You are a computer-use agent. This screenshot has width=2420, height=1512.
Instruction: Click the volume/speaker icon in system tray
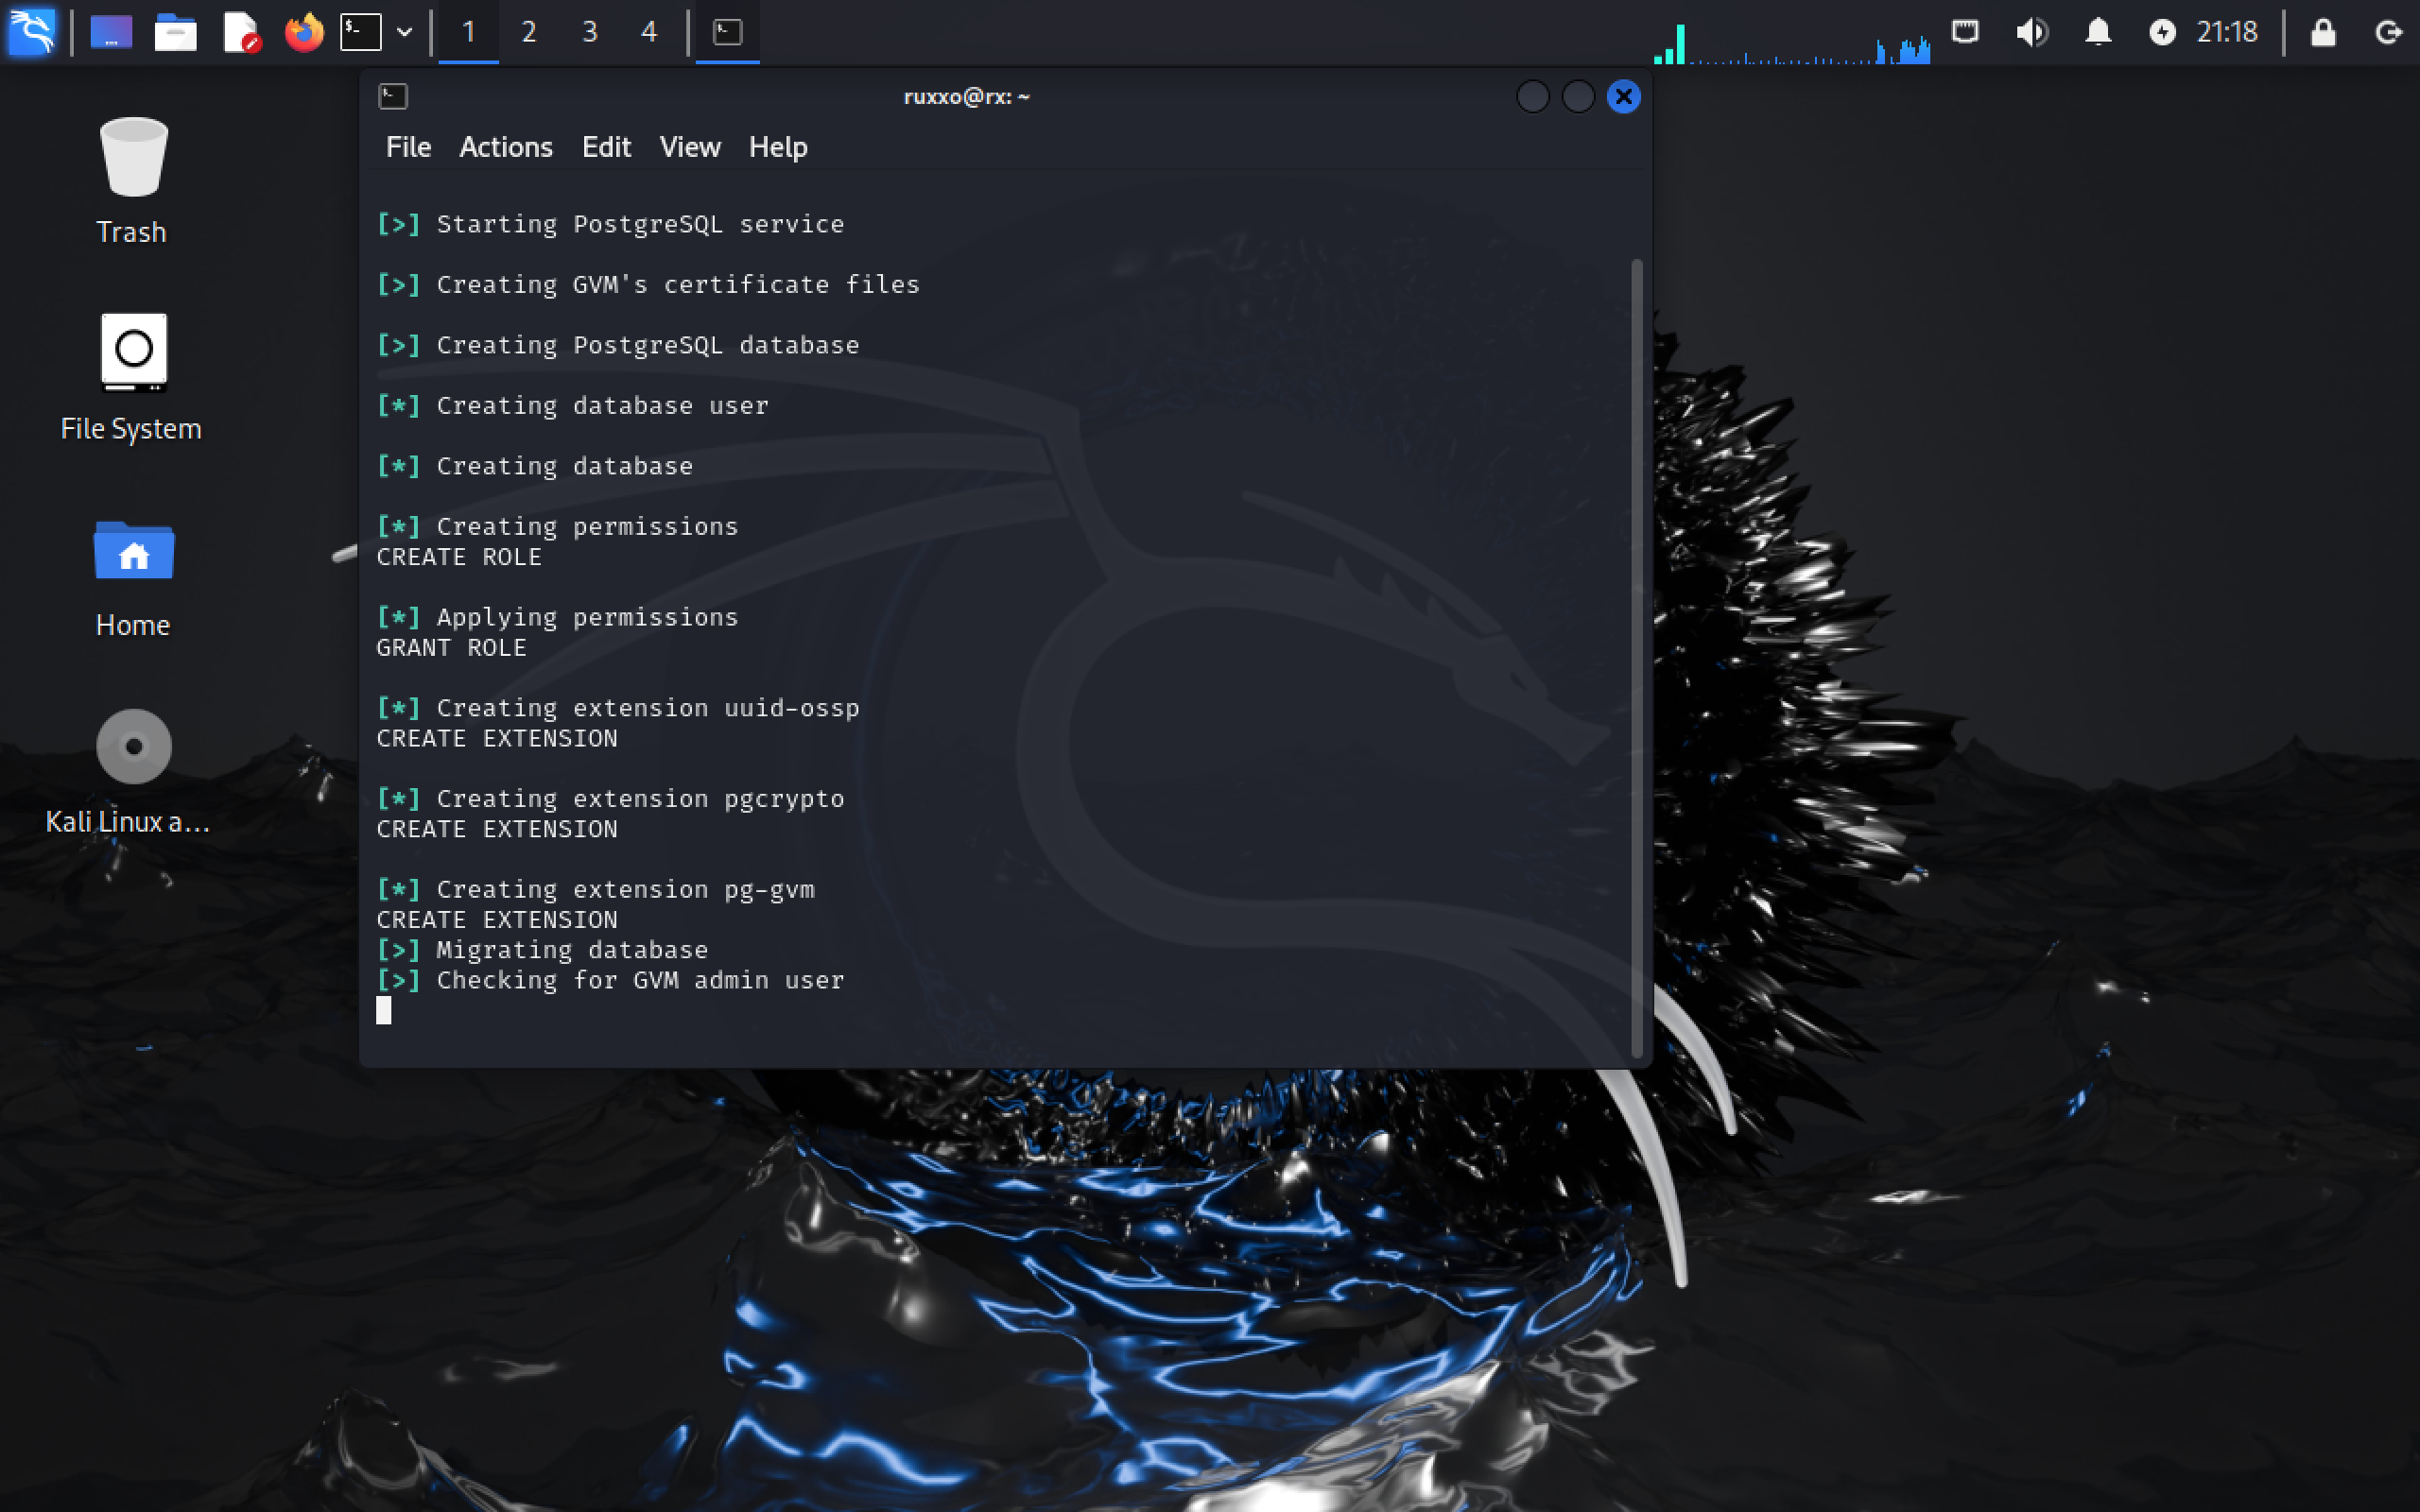point(2033,31)
